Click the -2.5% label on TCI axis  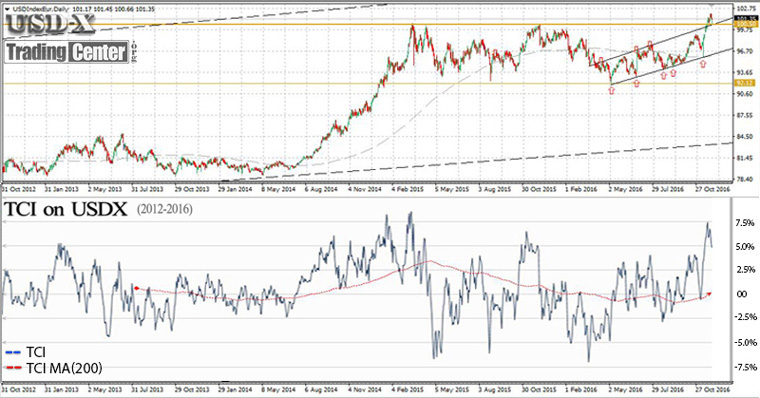coord(744,317)
